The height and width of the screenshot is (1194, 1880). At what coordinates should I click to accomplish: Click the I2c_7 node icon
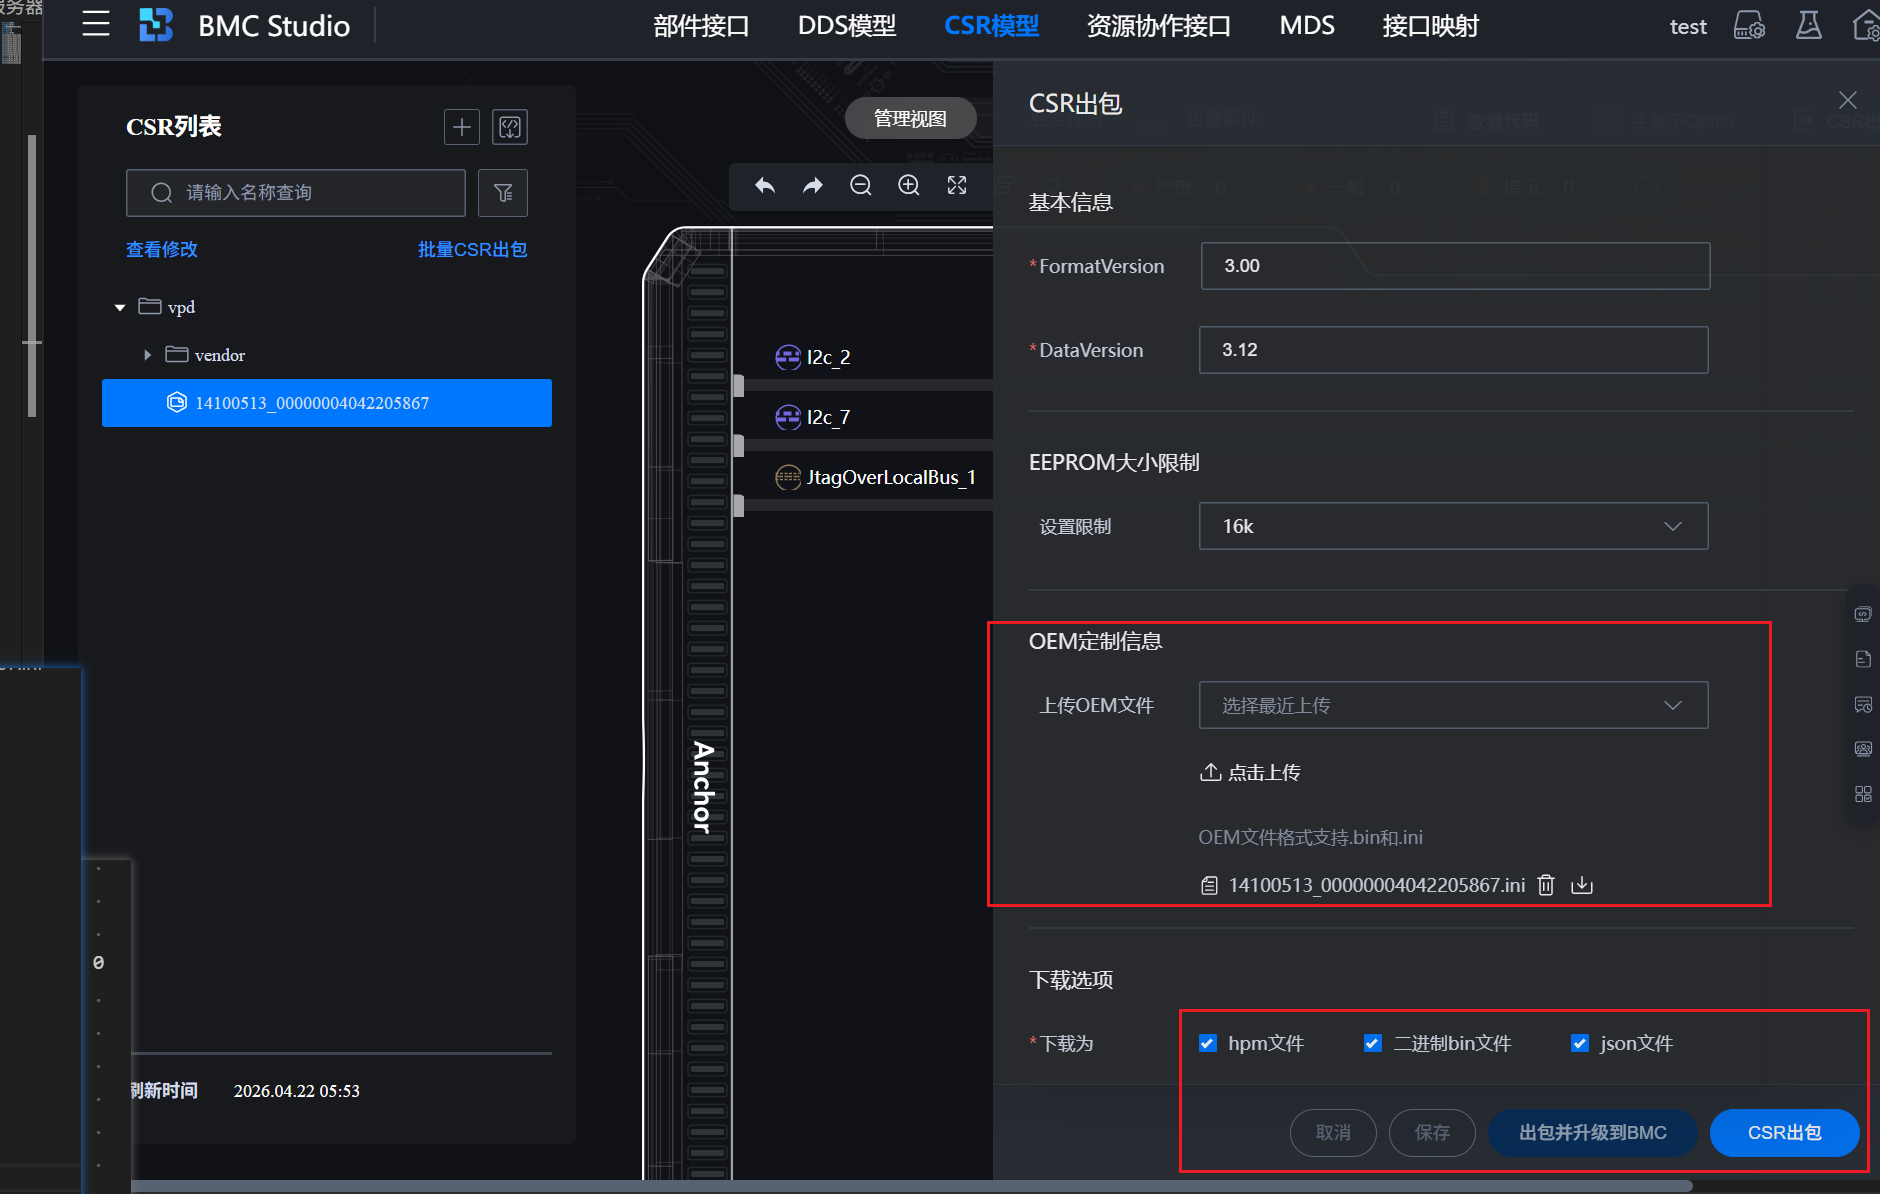788,417
